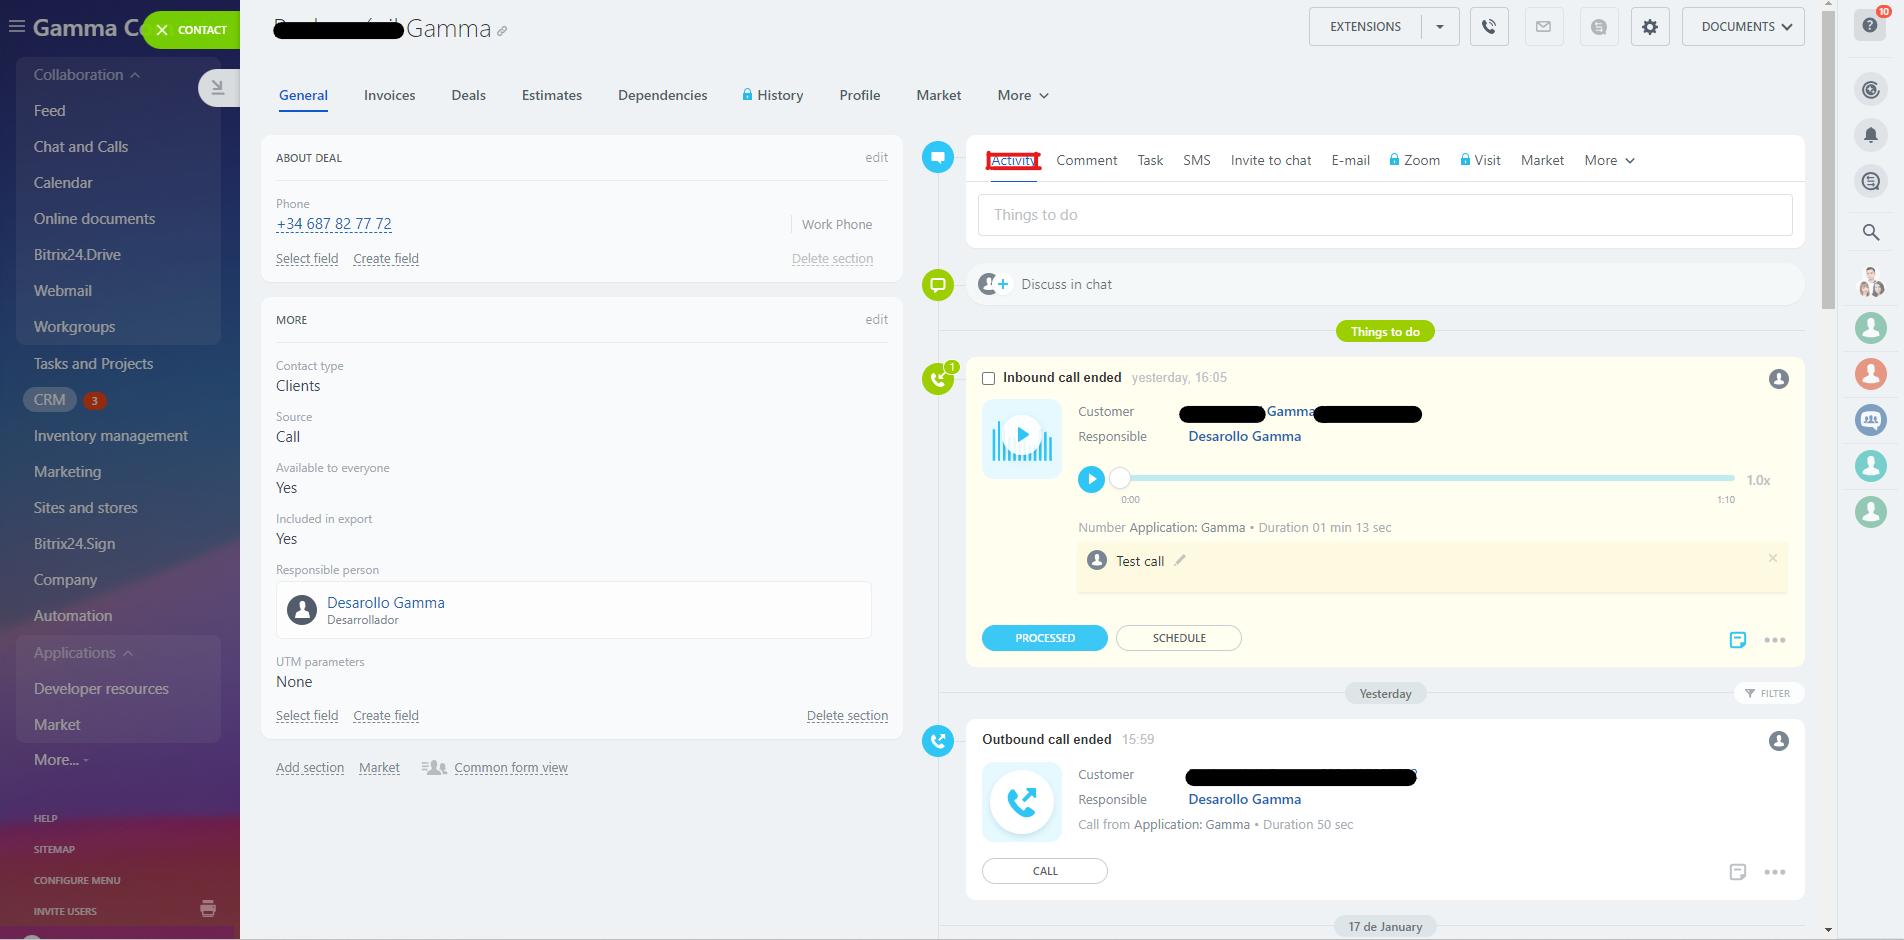Viewport: 1904px width, 940px height.
Task: Open the Comment tab in activity panel
Action: [1086, 160]
